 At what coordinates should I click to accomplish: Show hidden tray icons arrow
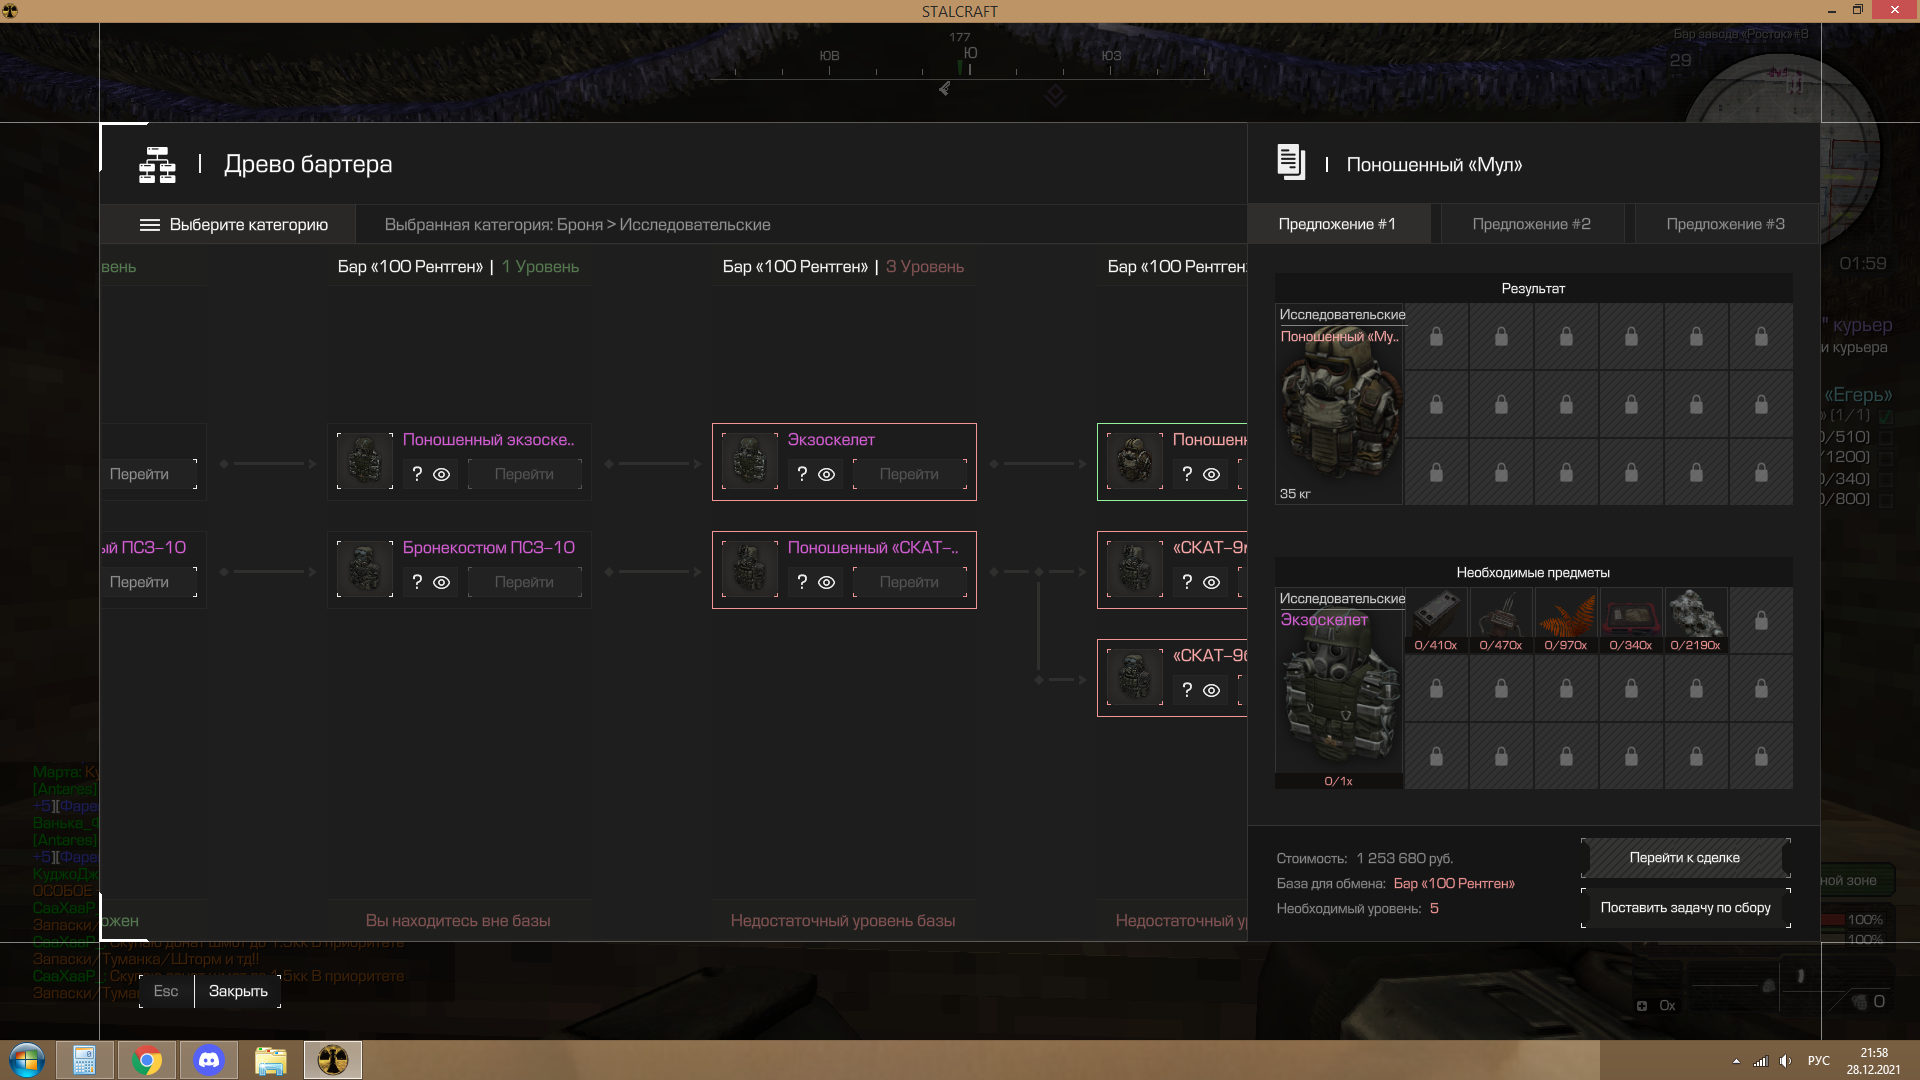1736,1061
